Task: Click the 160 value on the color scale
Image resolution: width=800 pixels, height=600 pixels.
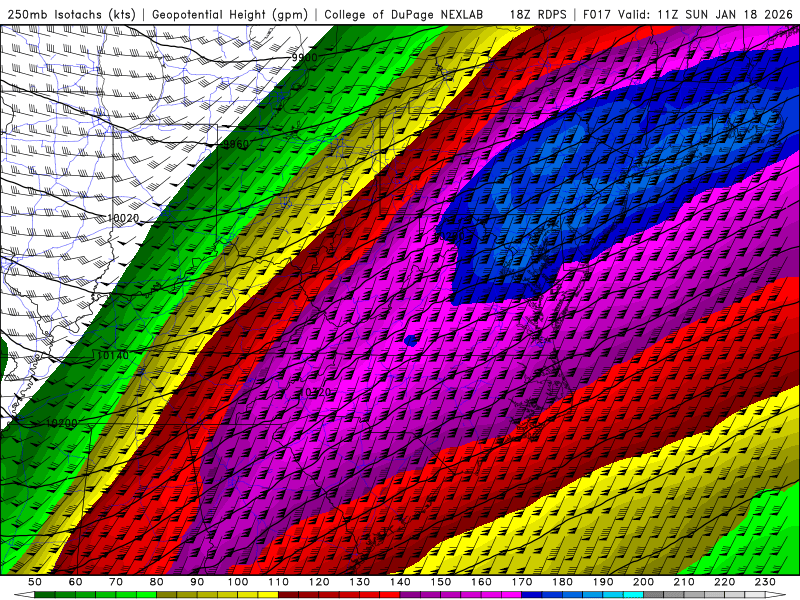Action: point(481,582)
